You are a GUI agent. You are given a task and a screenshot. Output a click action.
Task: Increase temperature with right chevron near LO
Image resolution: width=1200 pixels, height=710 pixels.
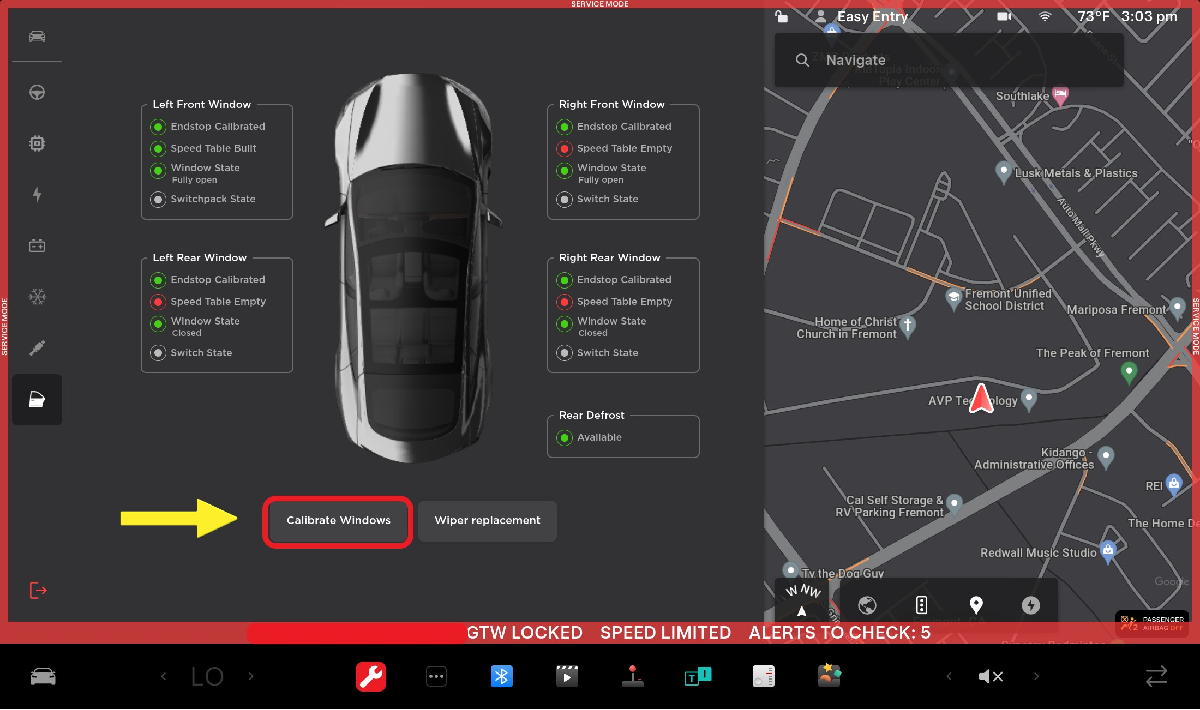click(x=251, y=677)
